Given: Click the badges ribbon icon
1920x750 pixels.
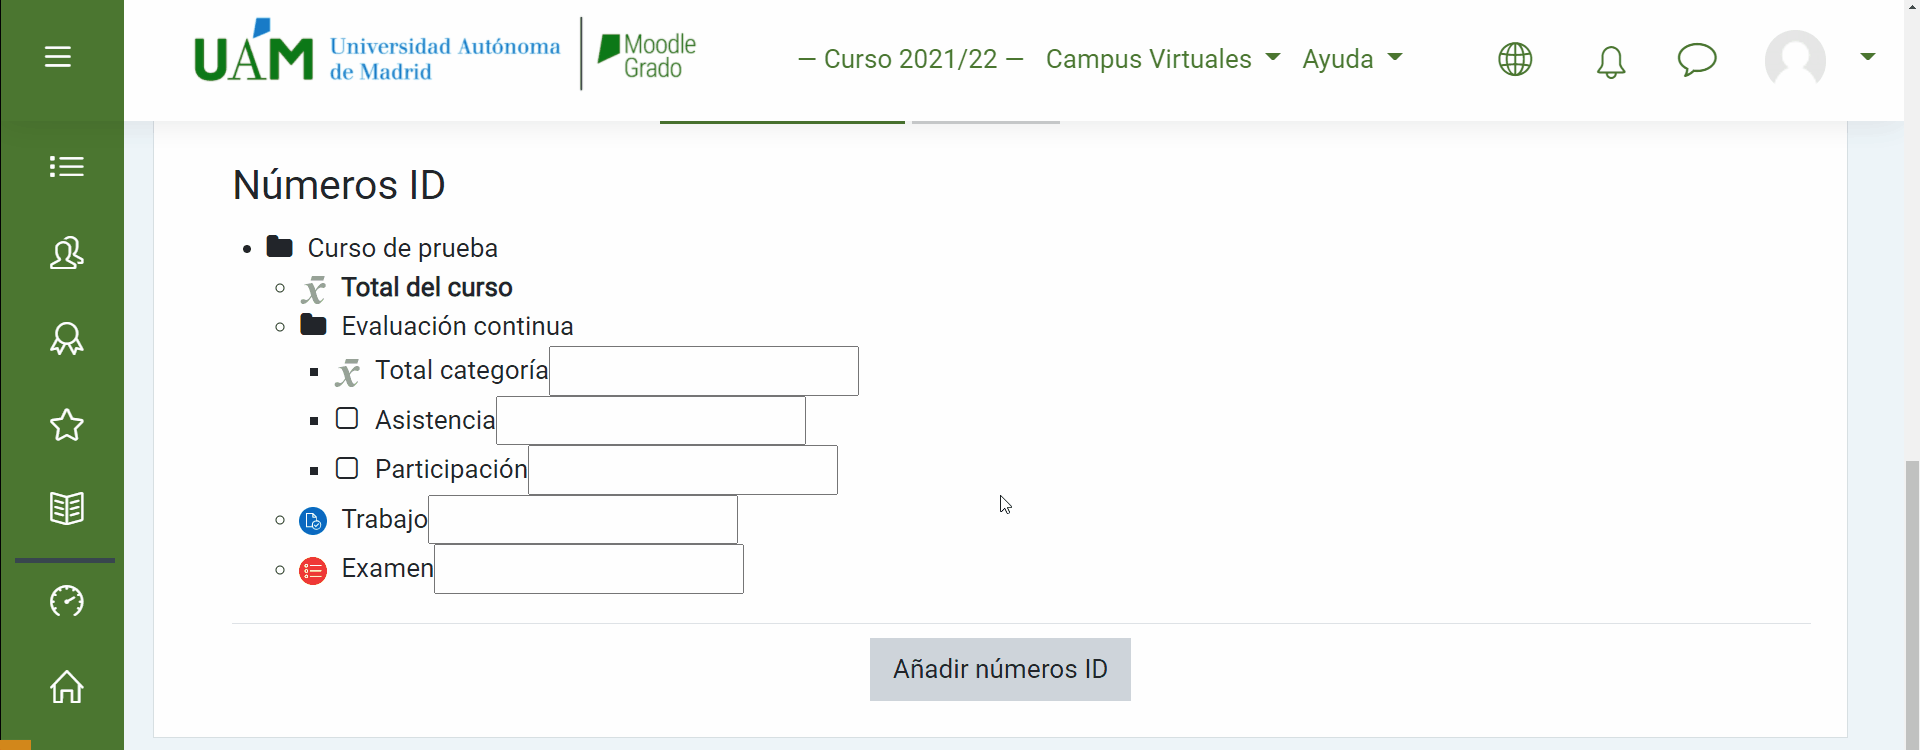Looking at the screenshot, I should [x=66, y=339].
